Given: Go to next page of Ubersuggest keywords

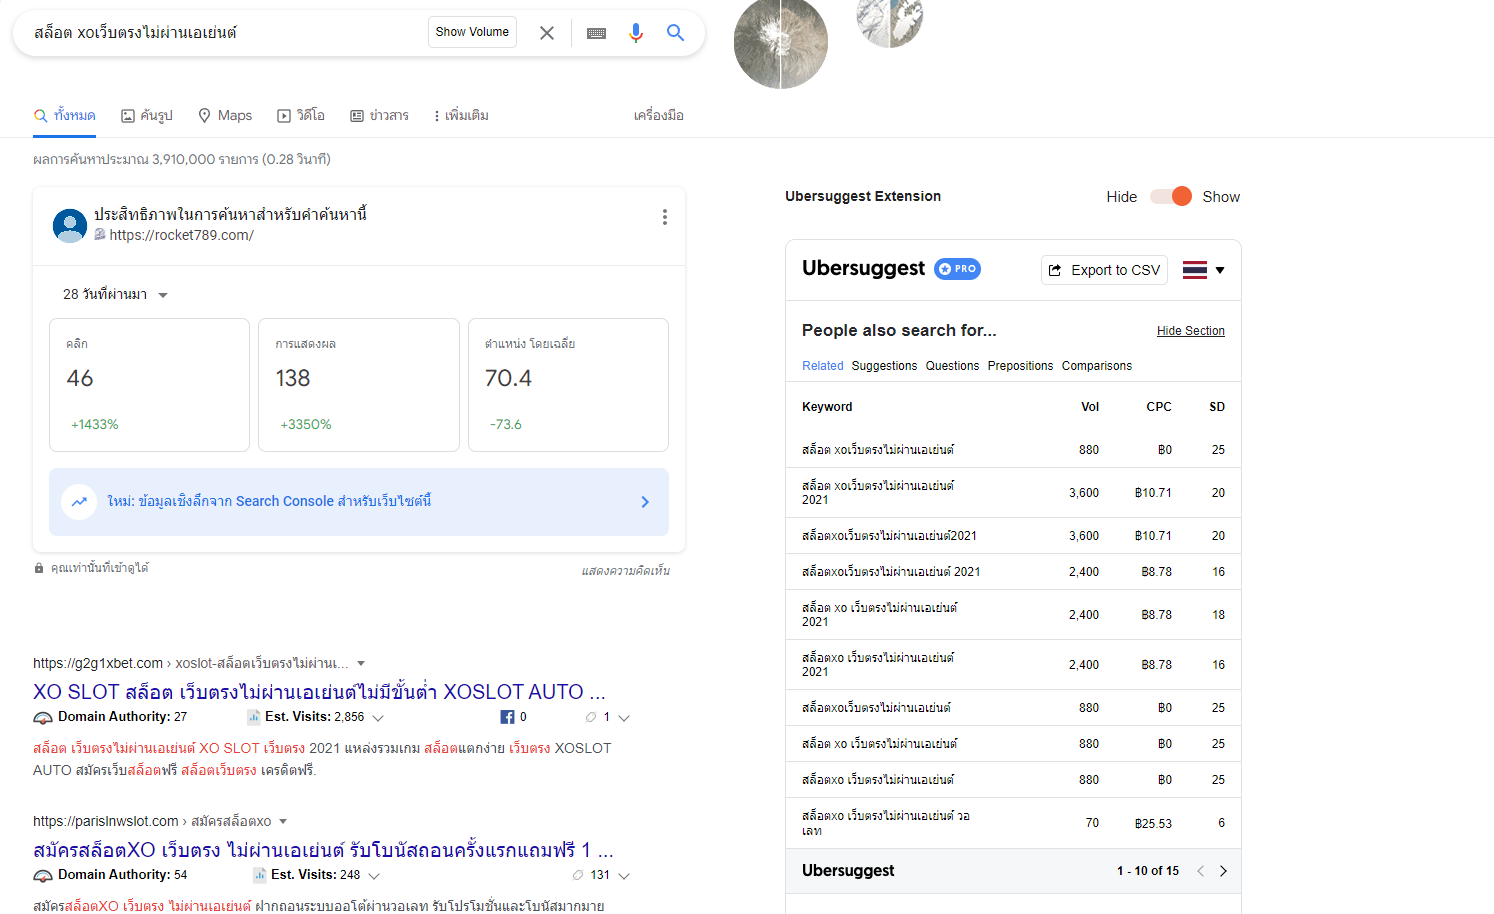Looking at the screenshot, I should tap(1223, 871).
